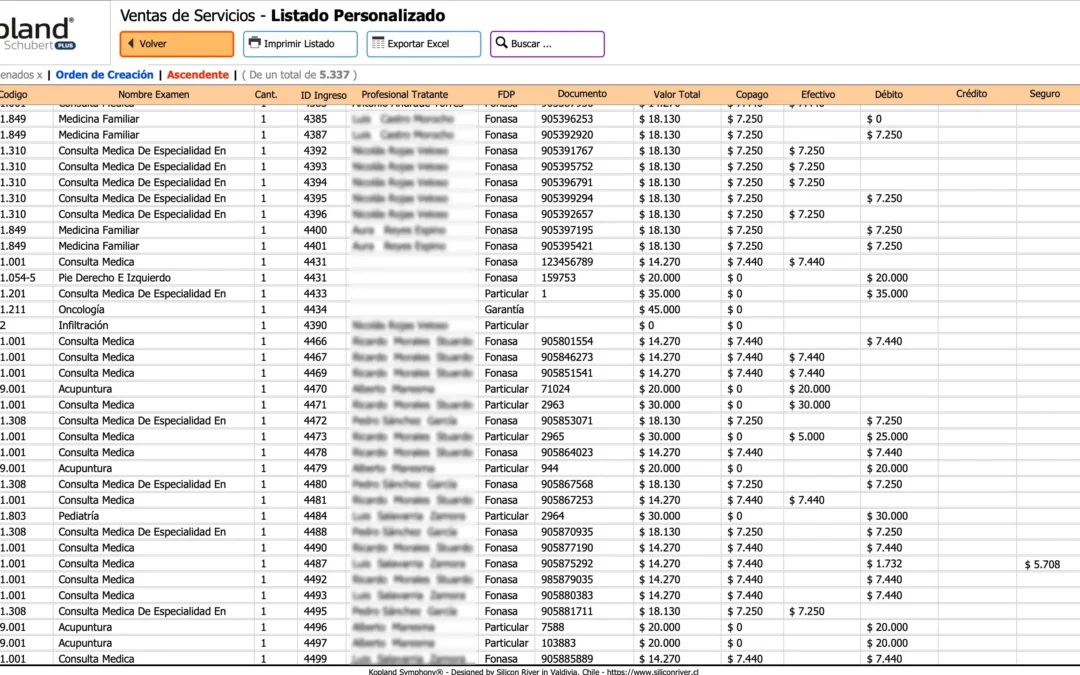Screen dimensions: 1080x675
Task: Click the Seguro column header
Action: tap(1044, 94)
